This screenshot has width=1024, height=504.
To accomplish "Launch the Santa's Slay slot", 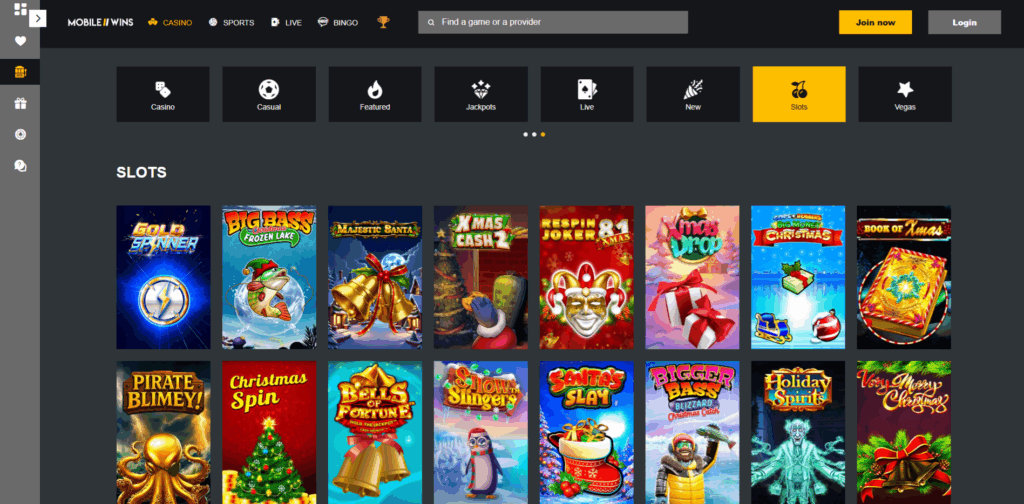I will [586, 432].
